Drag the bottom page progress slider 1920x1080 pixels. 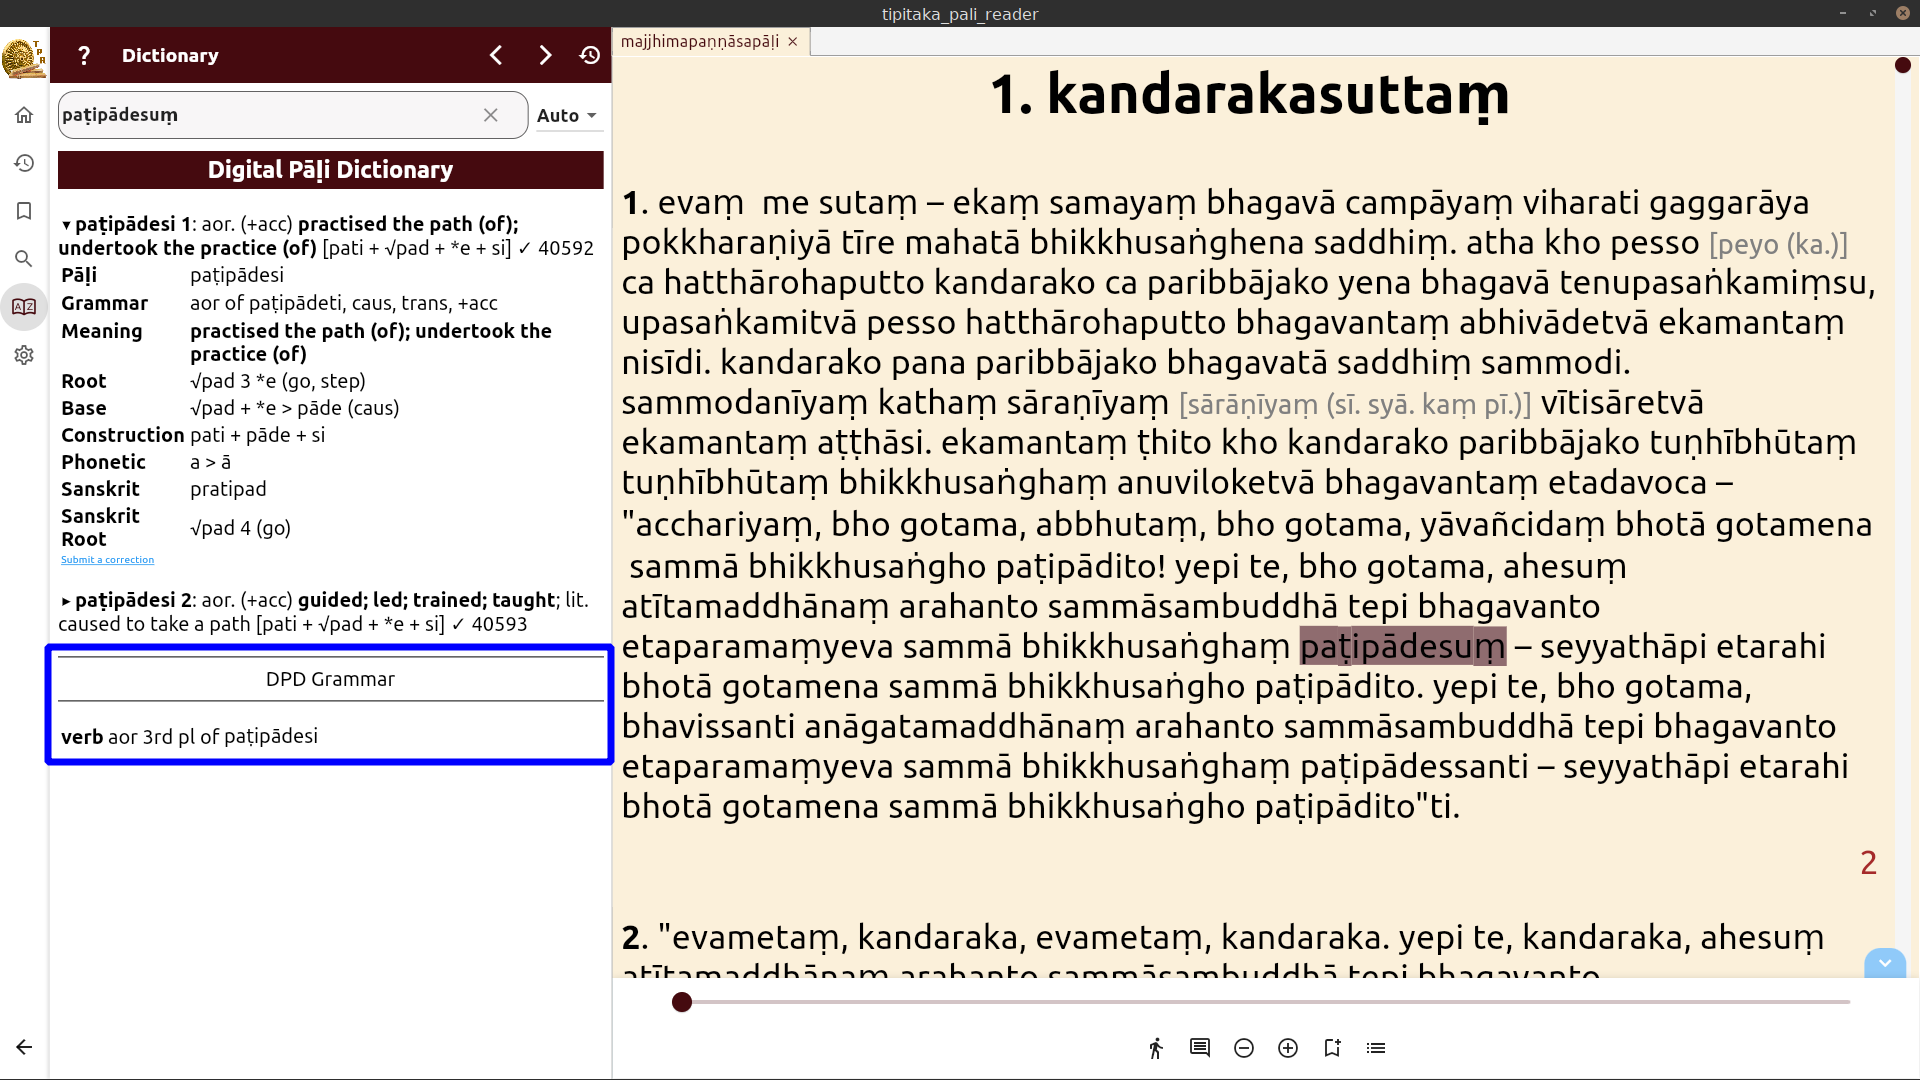point(682,1002)
